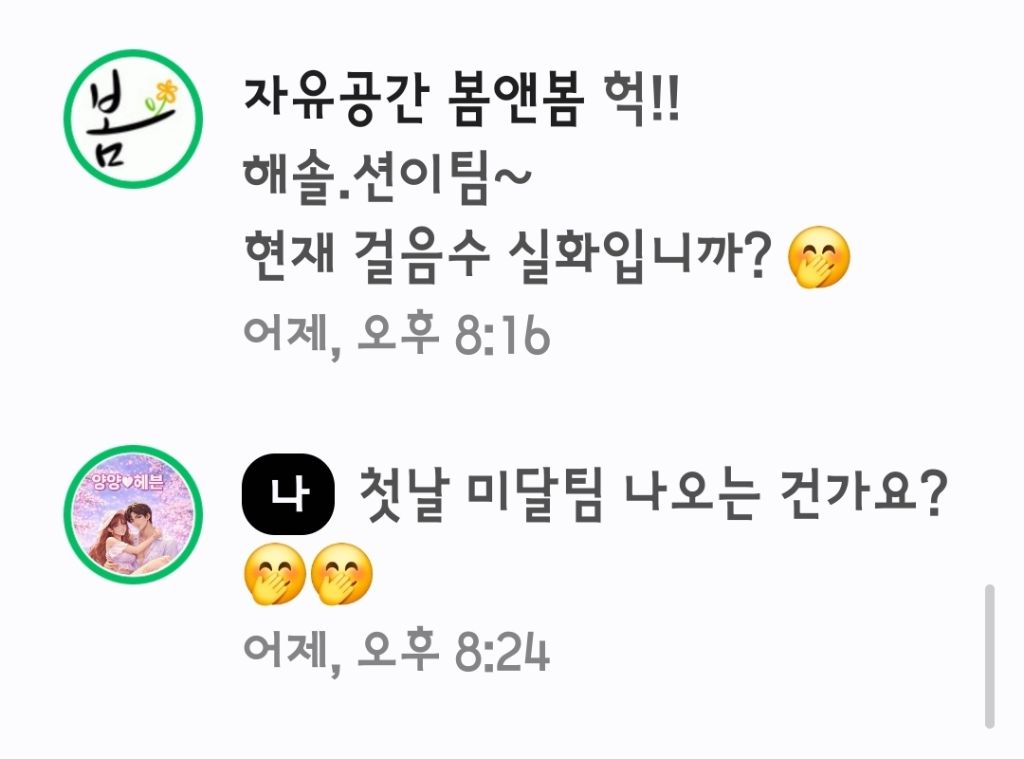This screenshot has width=1024, height=759.
Task: Tap the black 나 badge
Action: pyautogui.click(x=288, y=493)
